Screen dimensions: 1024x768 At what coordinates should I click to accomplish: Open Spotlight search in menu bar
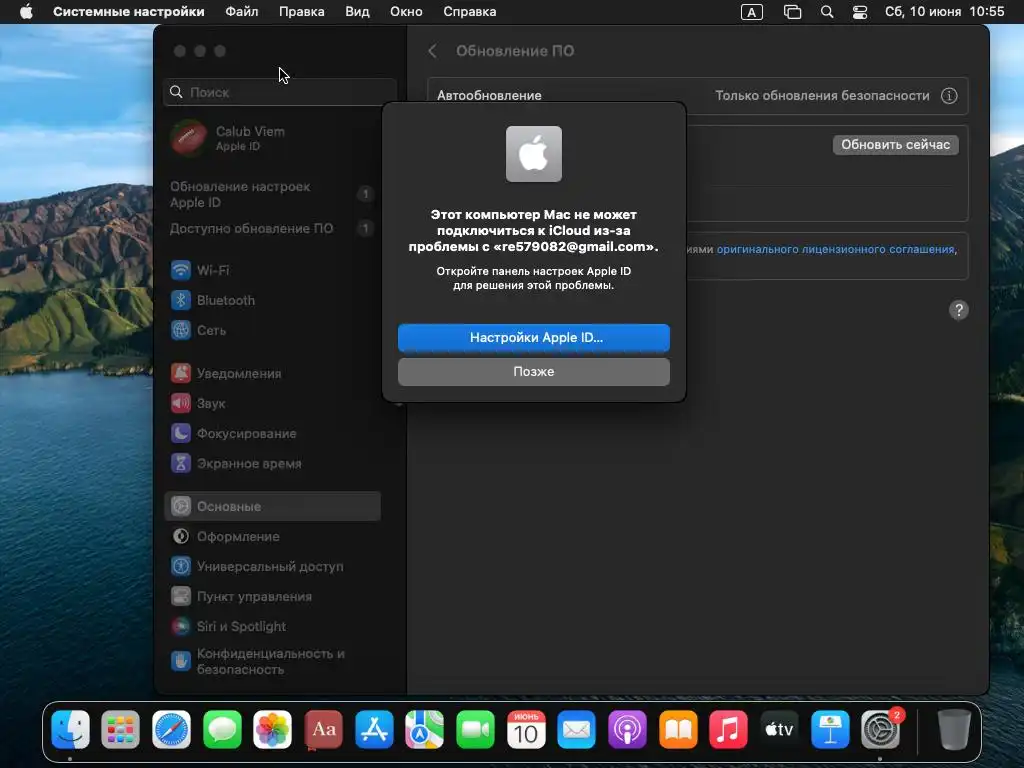827,12
